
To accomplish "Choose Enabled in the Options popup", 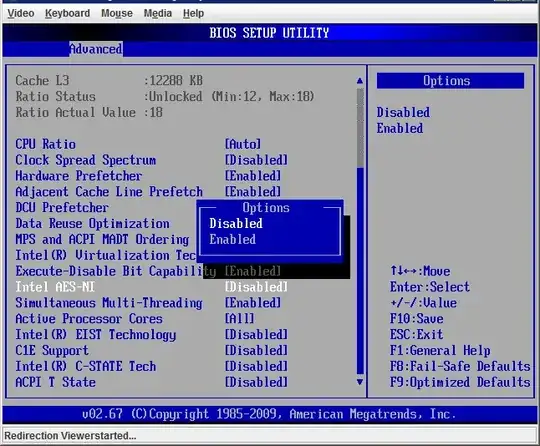I will coord(232,239).
